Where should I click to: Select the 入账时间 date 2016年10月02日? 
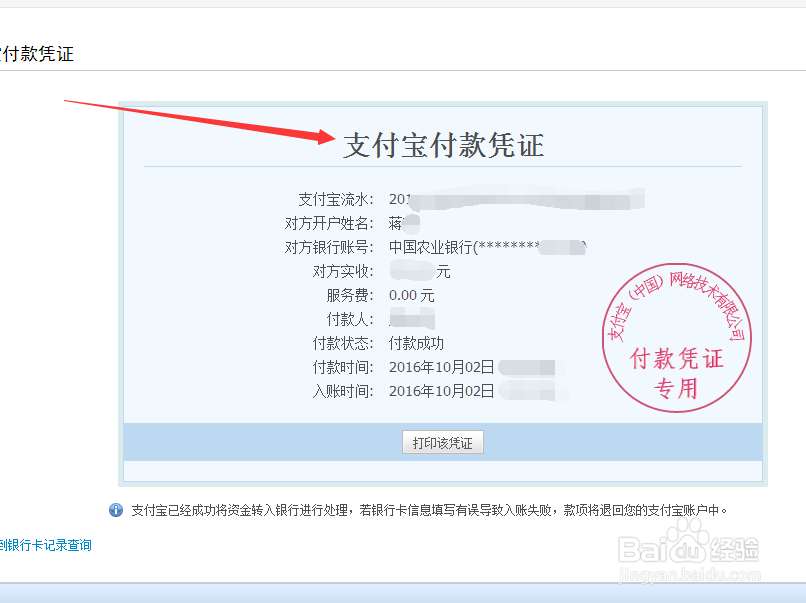tap(442, 391)
